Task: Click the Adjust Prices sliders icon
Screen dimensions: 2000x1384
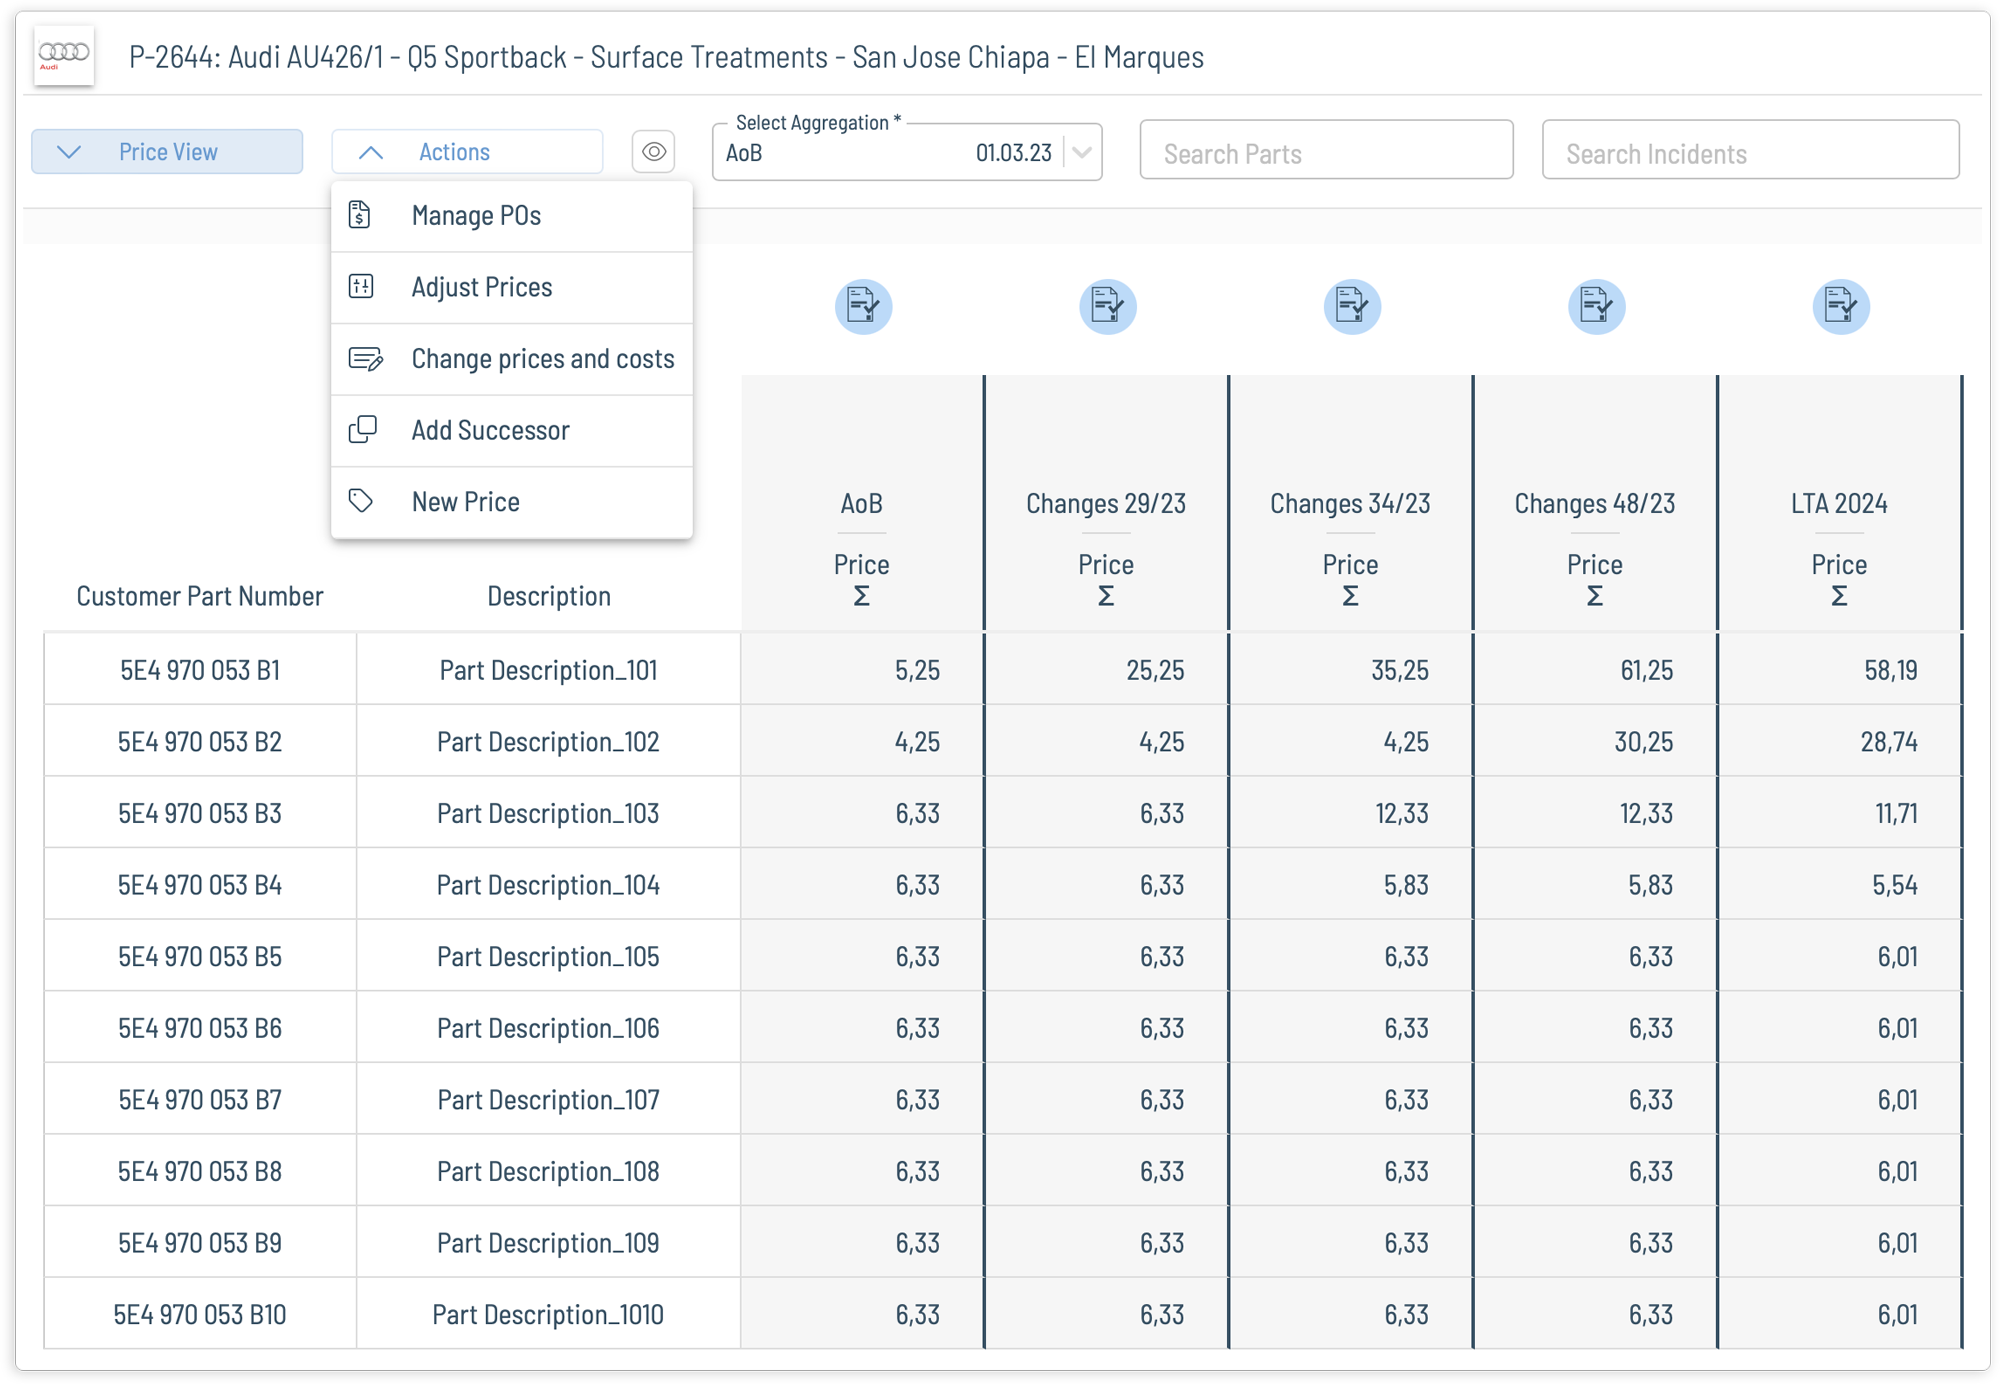Action: [x=361, y=287]
